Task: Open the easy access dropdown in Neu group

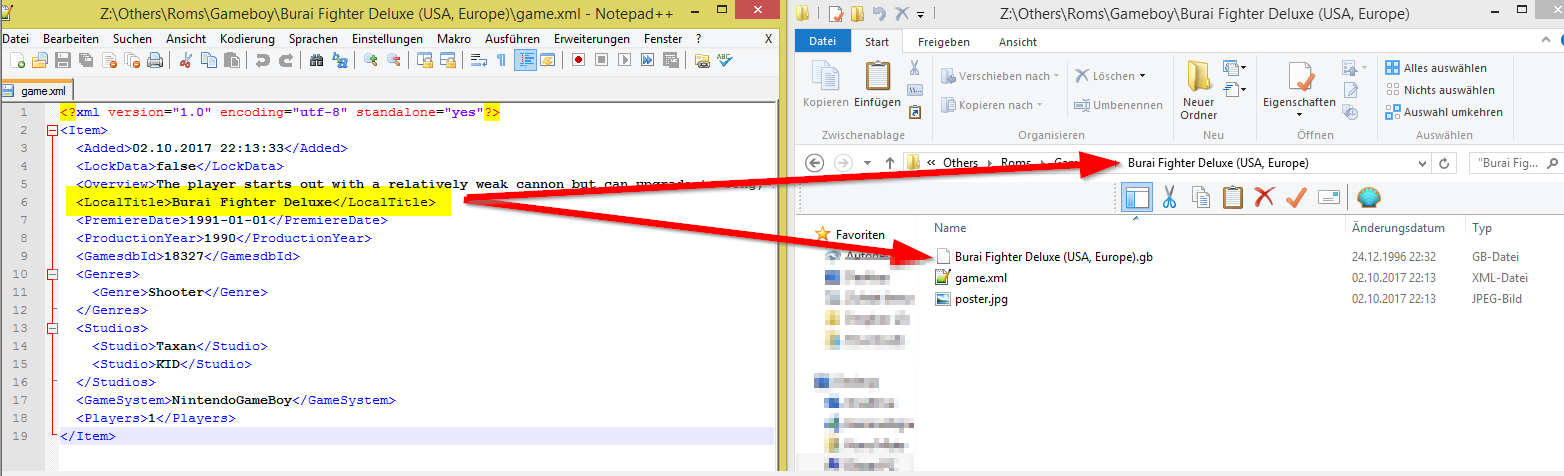Action: [1236, 90]
